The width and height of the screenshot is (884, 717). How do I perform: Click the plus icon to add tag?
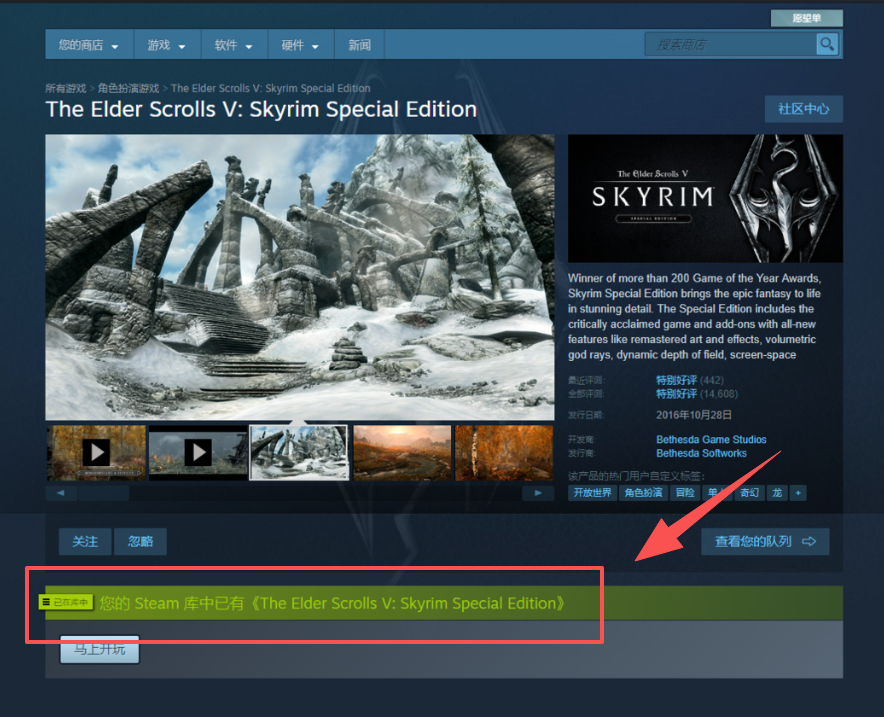tap(798, 493)
